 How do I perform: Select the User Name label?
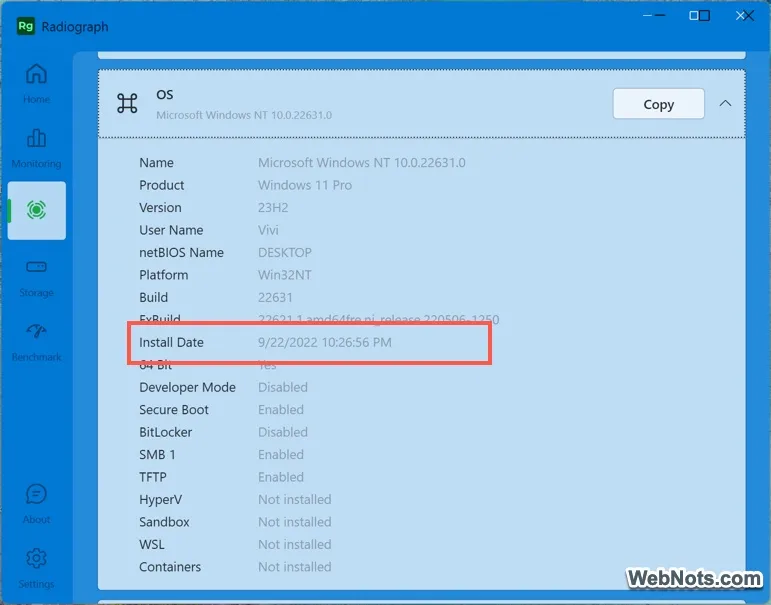(171, 230)
